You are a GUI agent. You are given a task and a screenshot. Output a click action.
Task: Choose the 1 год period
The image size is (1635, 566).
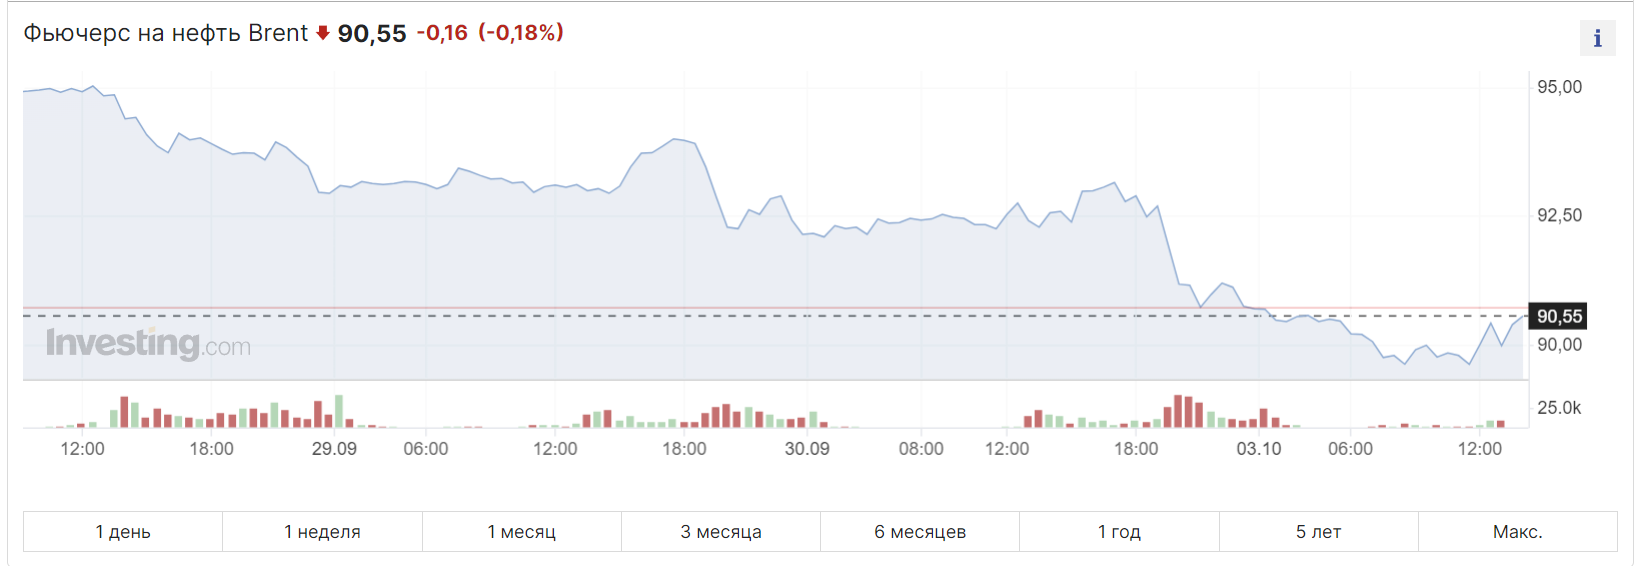point(1119,531)
